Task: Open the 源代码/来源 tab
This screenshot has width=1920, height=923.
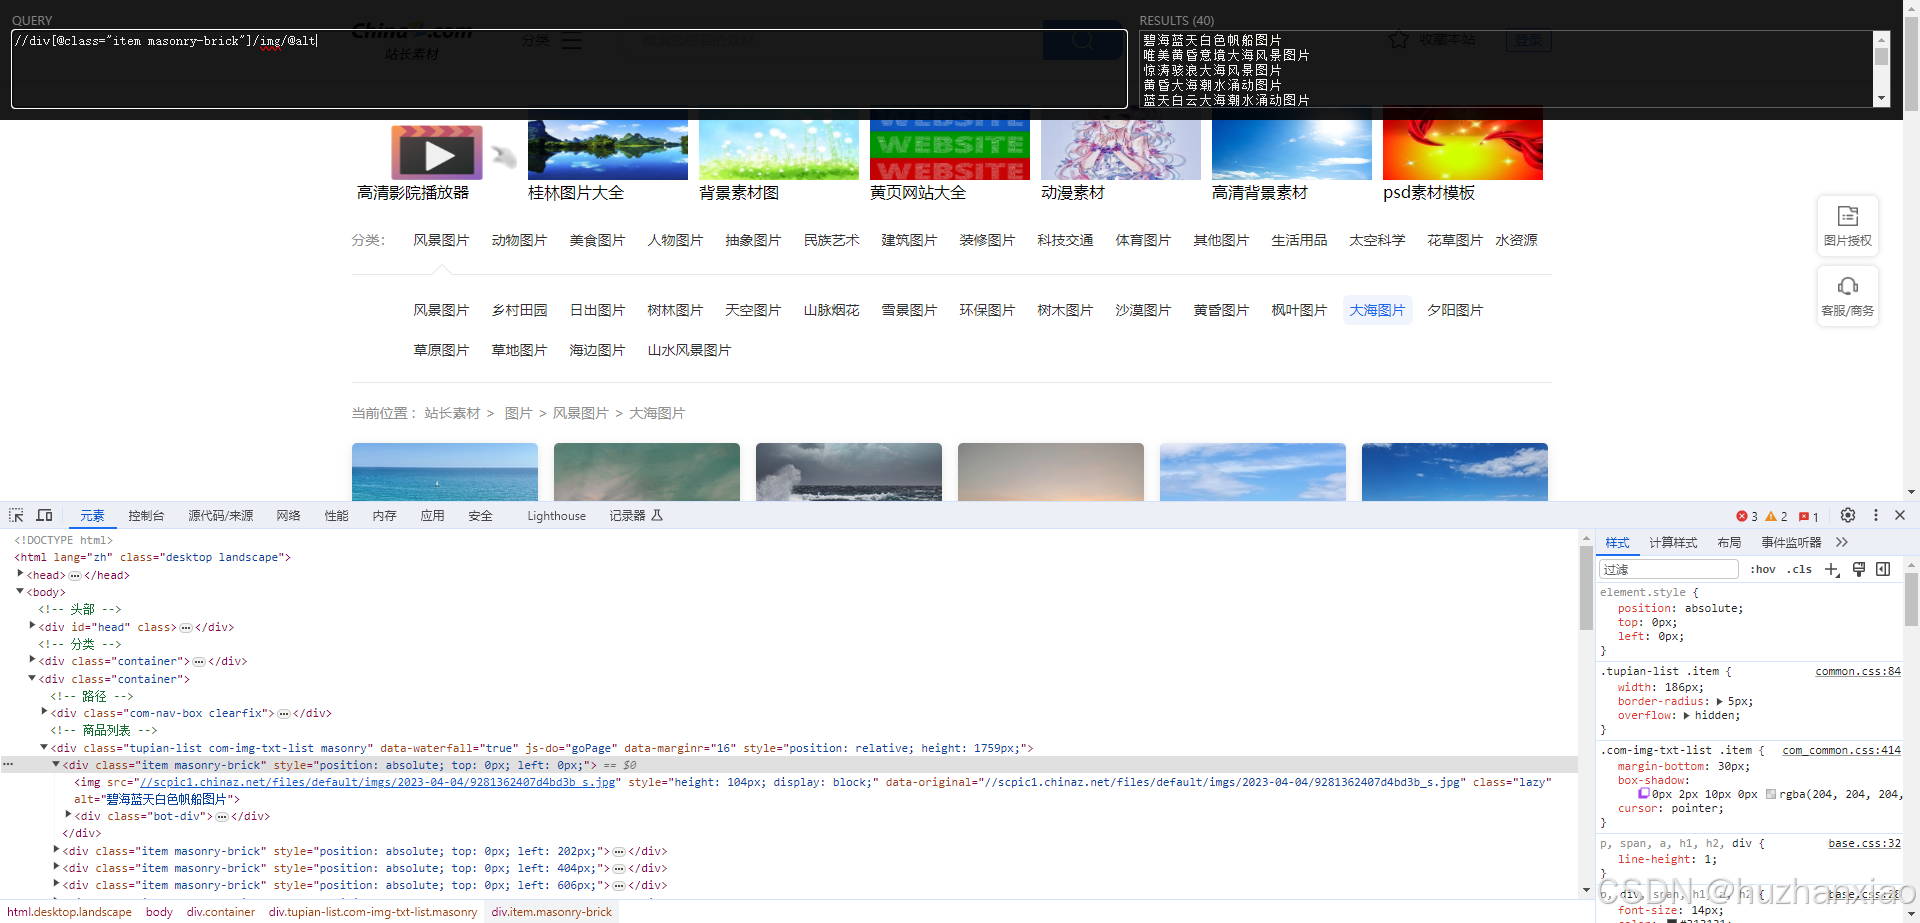Action: coord(220,516)
